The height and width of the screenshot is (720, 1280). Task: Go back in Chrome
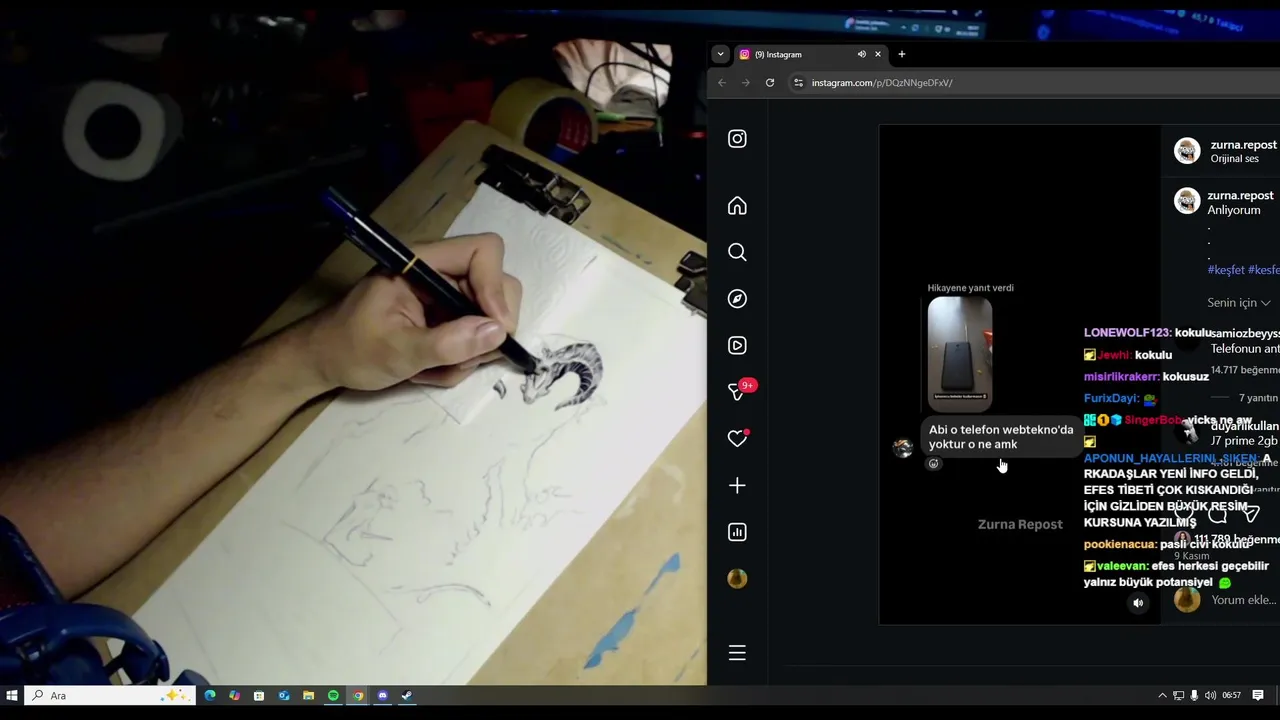722,83
